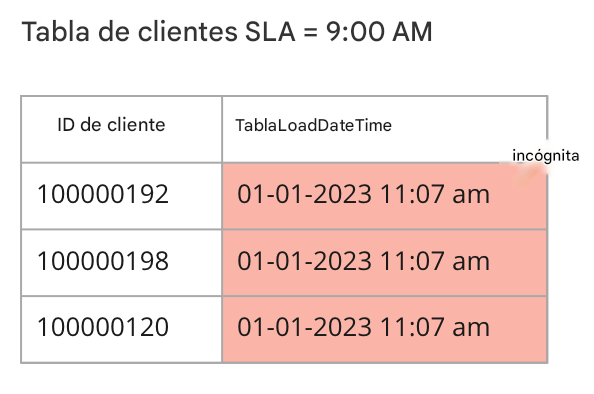
Task: Click '11:07 am' in the second data row
Action: click(435, 261)
